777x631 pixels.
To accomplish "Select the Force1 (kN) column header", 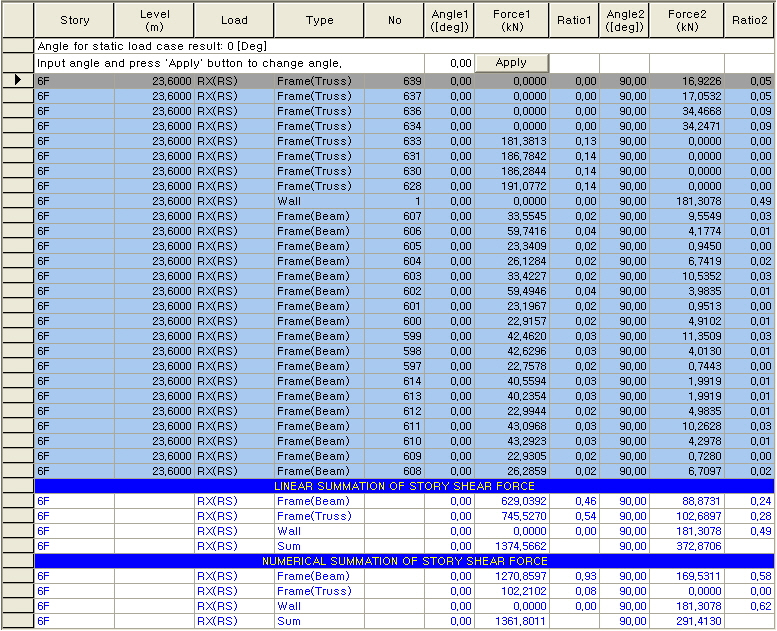I will (x=511, y=20).
